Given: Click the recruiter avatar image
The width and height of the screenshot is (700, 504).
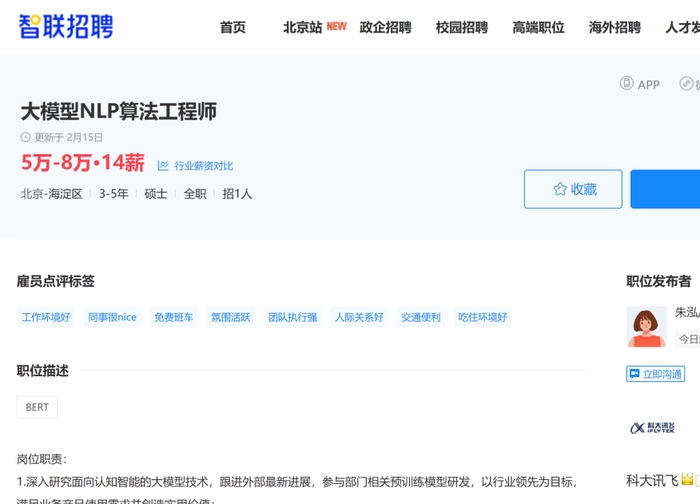Looking at the screenshot, I should [646, 327].
